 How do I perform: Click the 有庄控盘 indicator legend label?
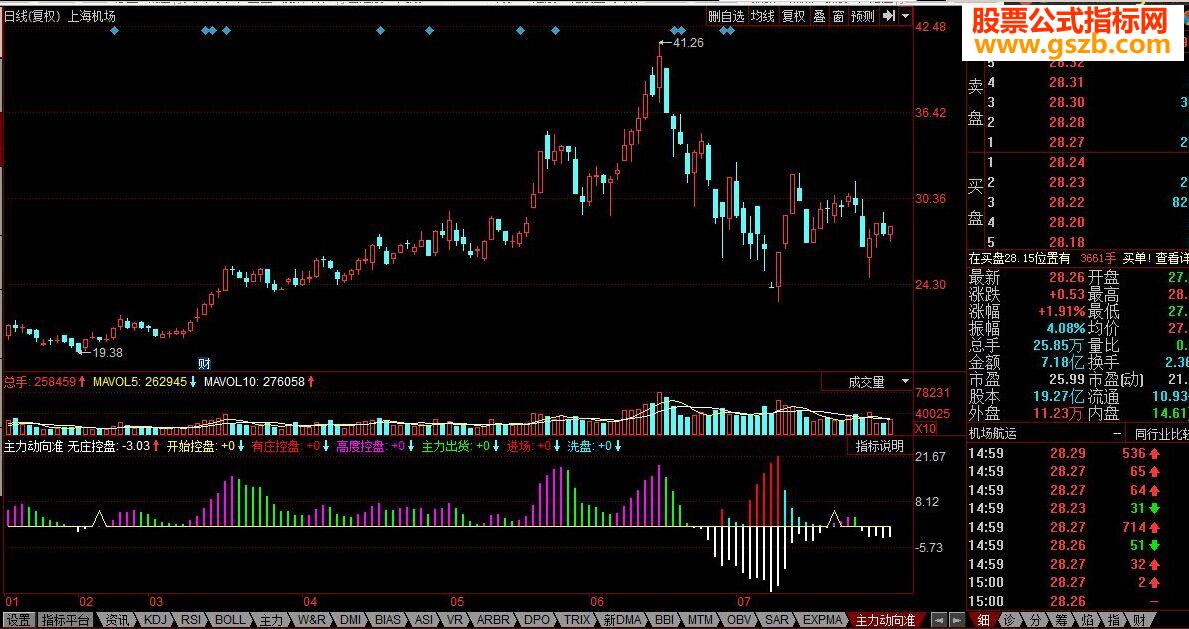coord(276,446)
